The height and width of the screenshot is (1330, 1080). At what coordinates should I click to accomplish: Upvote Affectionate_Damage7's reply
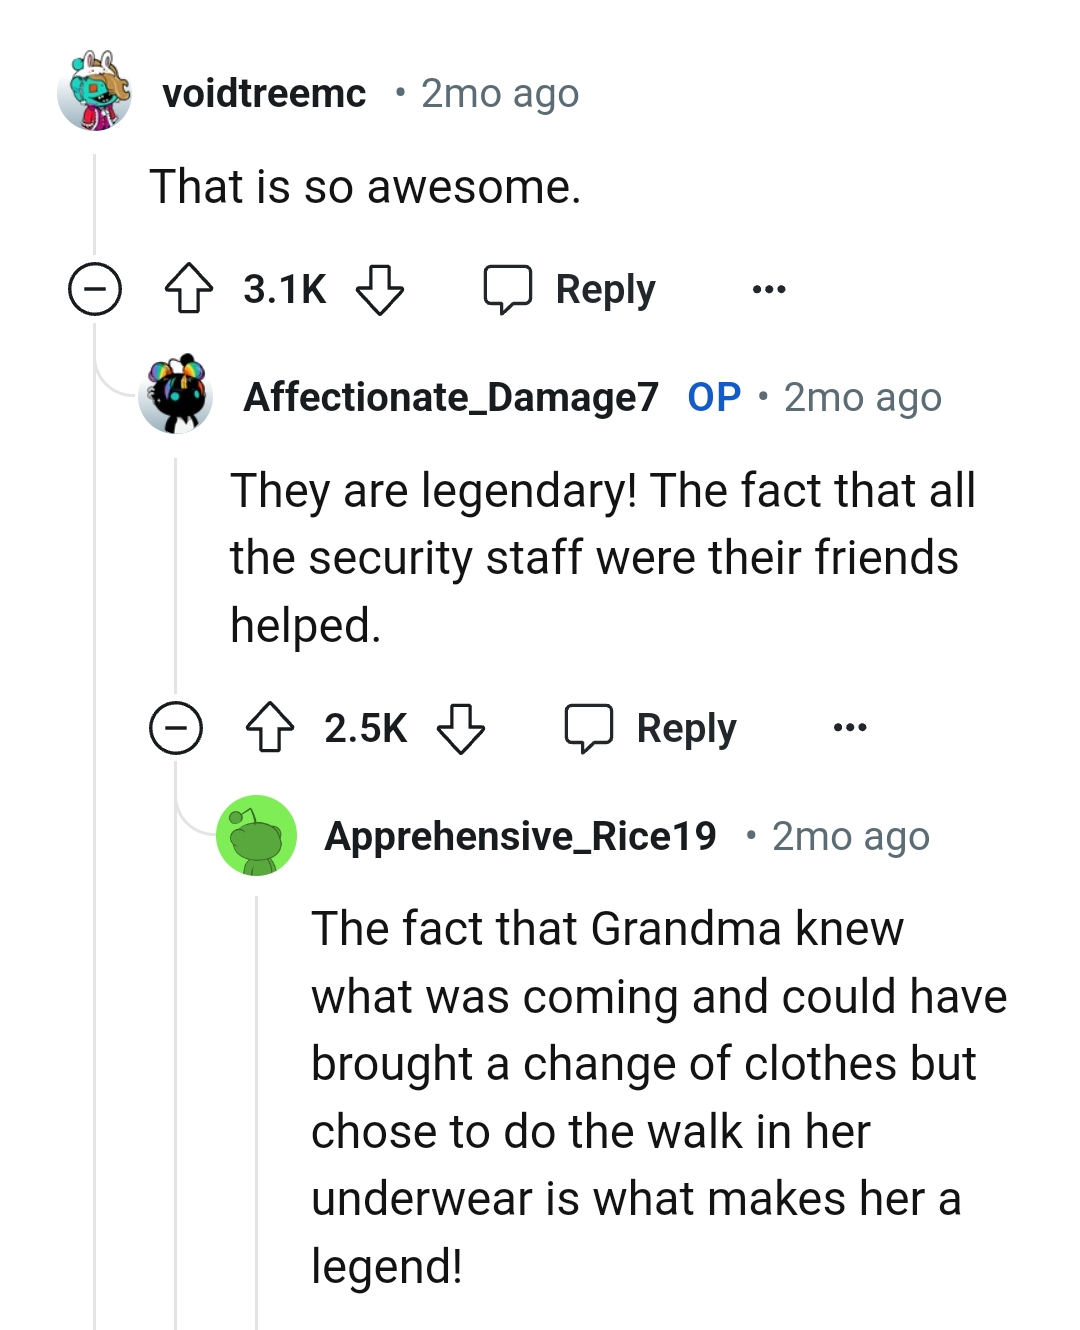pos(271,728)
